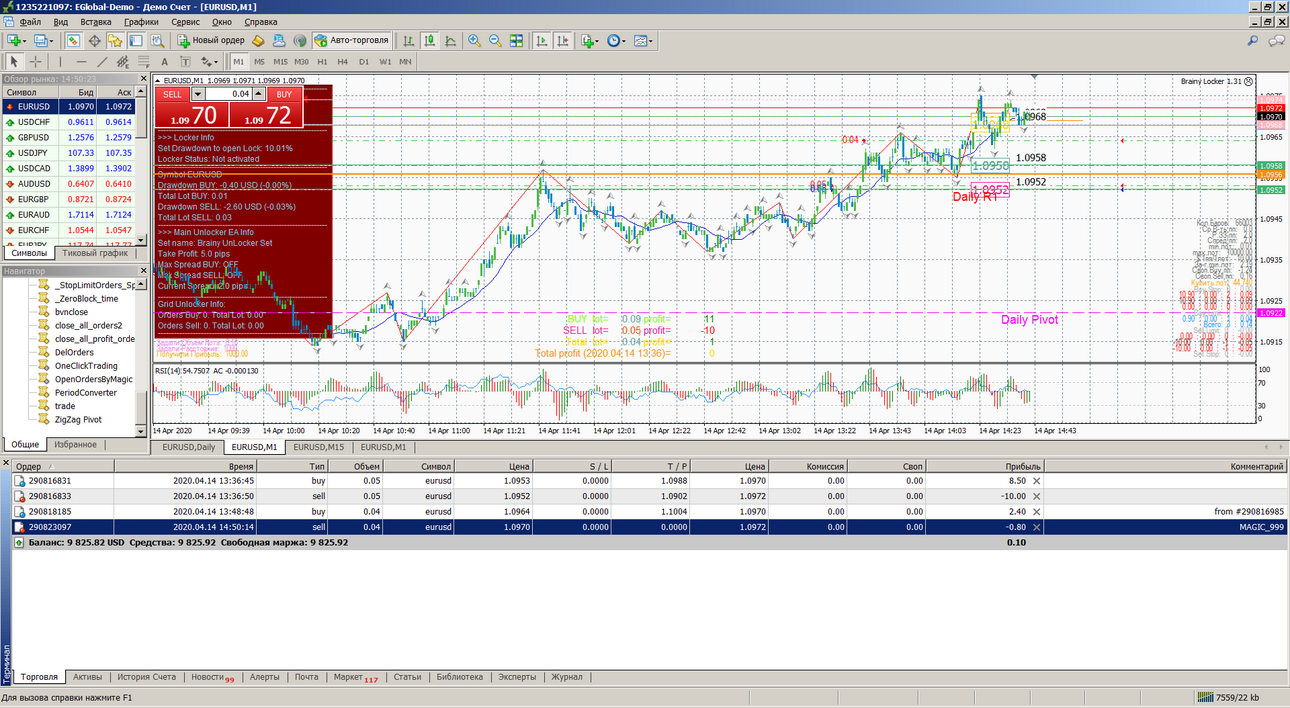Open the chart templates dropdown
1290x708 pixels.
pos(644,41)
